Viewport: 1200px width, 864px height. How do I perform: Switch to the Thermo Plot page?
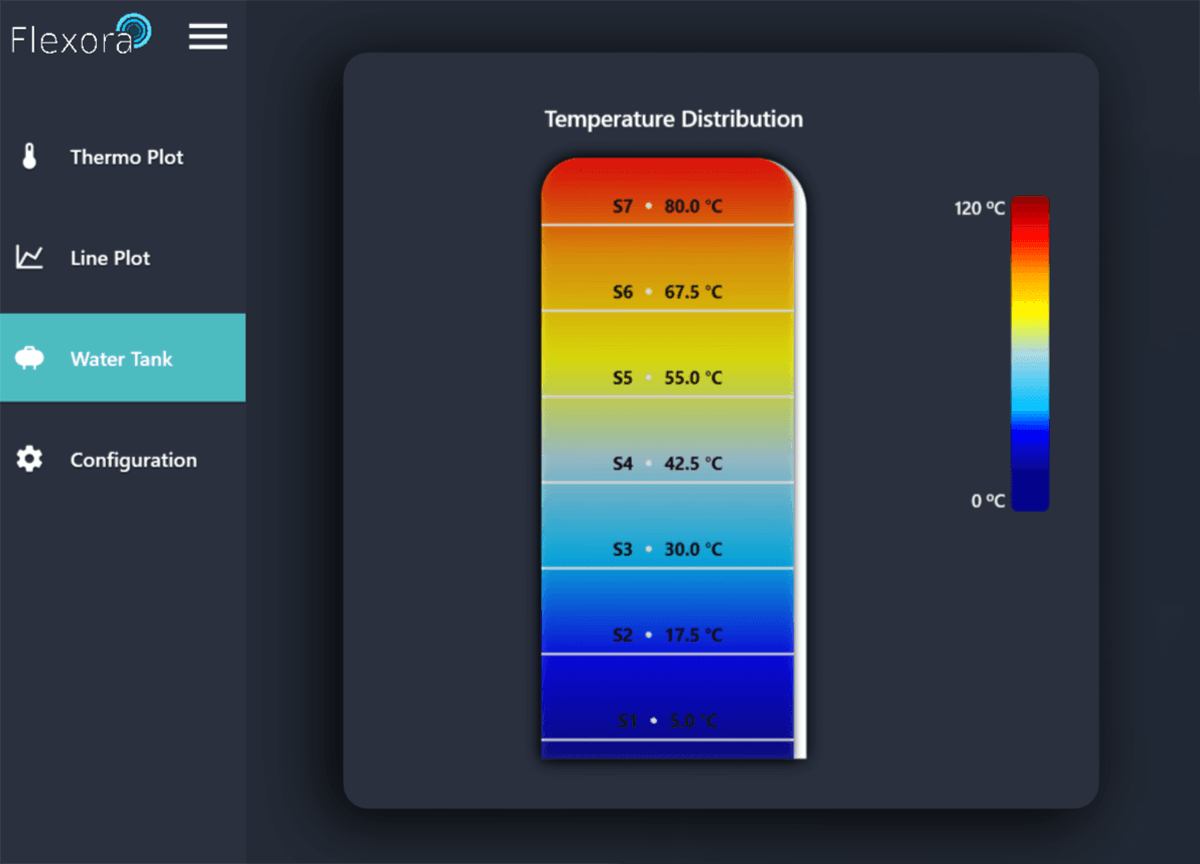tap(126, 156)
